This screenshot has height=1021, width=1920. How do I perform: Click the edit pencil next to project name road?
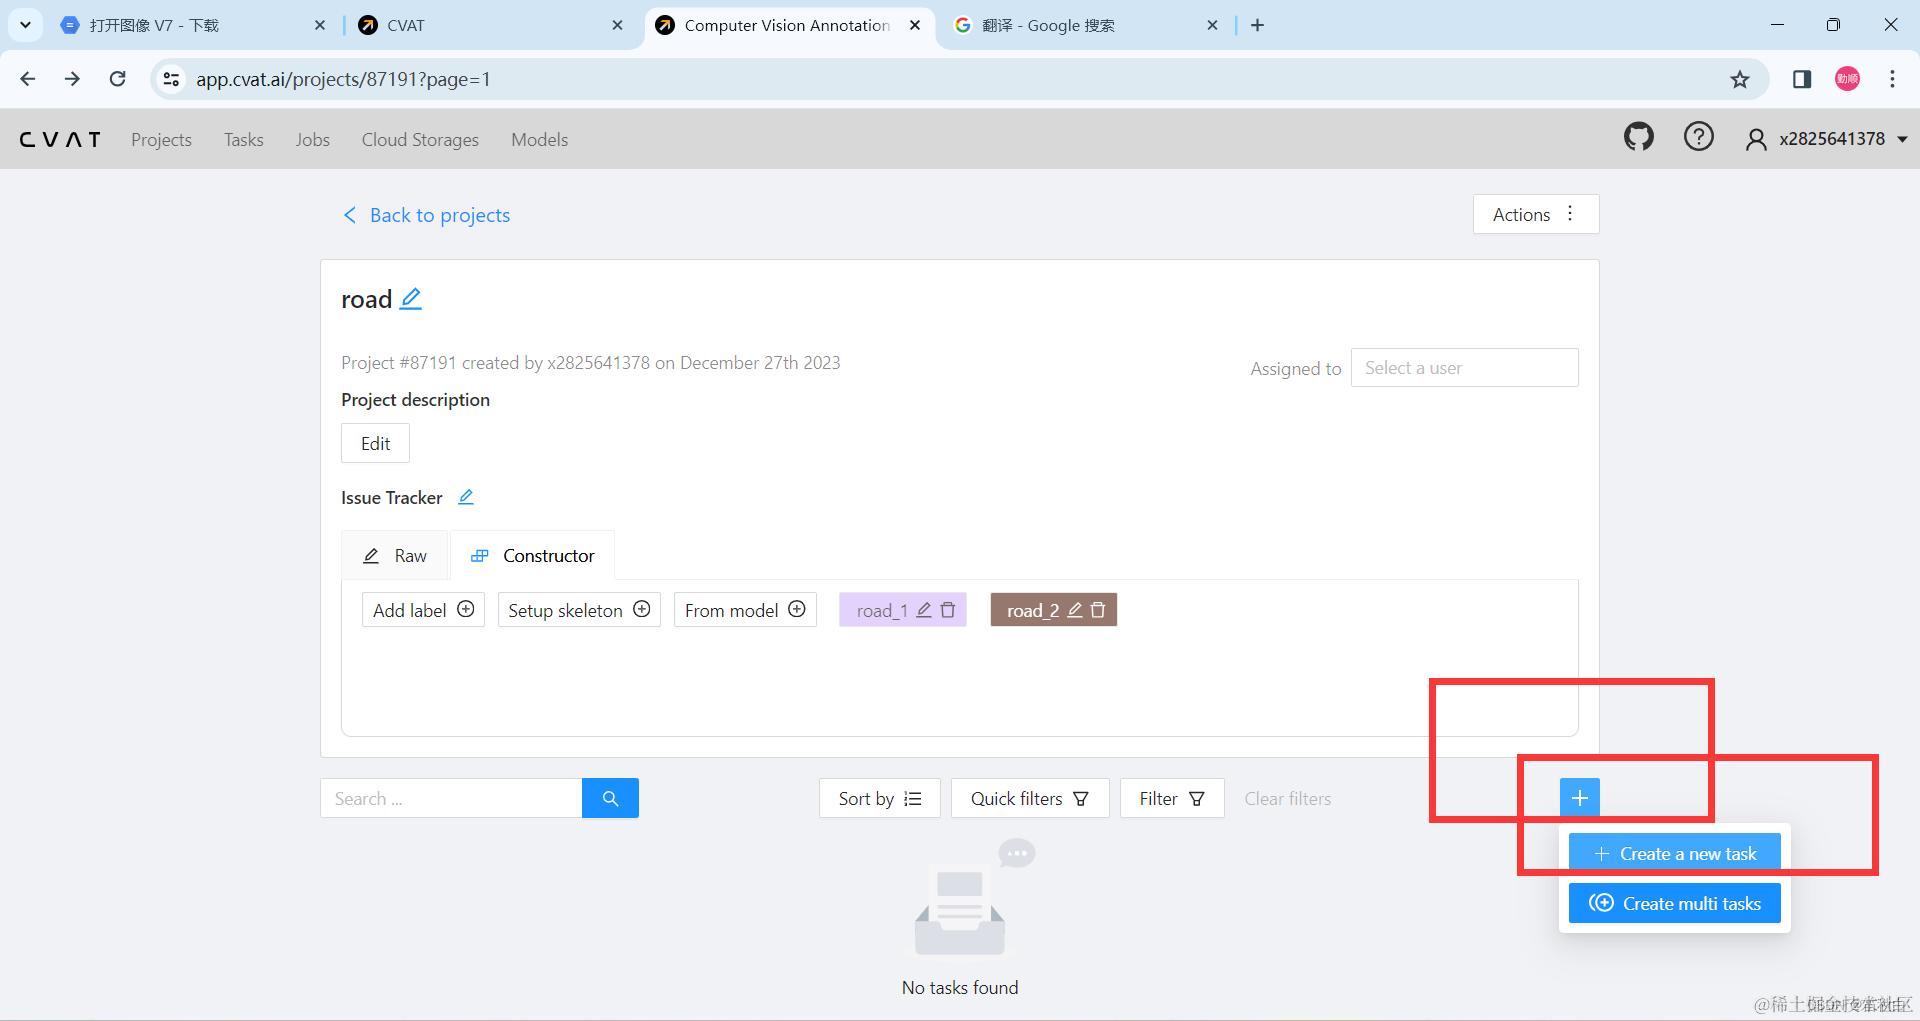(411, 299)
